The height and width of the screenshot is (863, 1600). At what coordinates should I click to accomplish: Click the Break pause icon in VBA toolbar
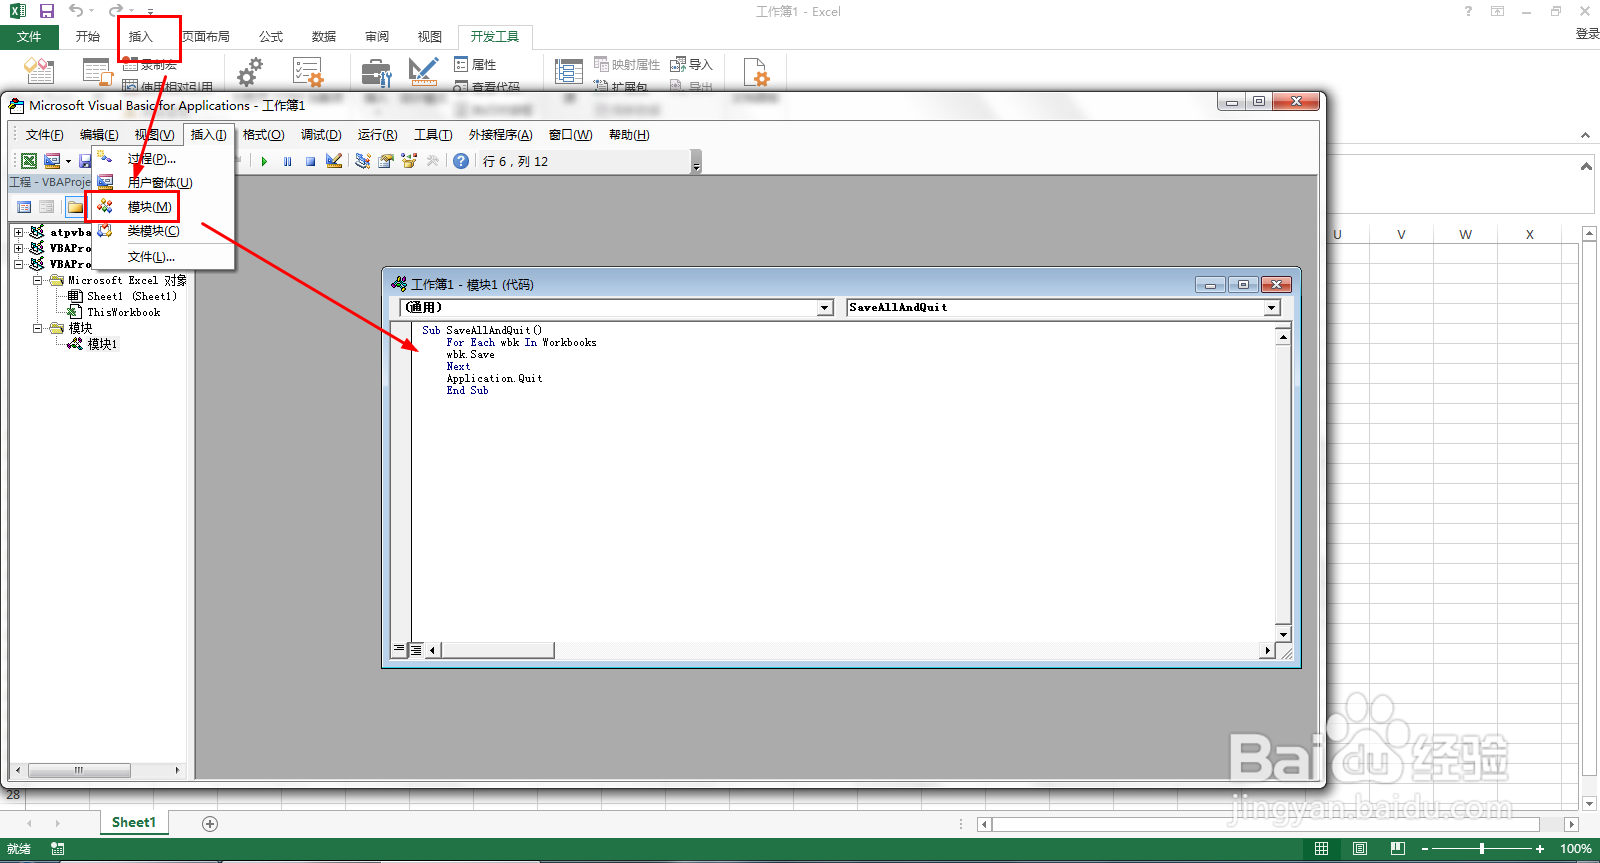click(288, 161)
